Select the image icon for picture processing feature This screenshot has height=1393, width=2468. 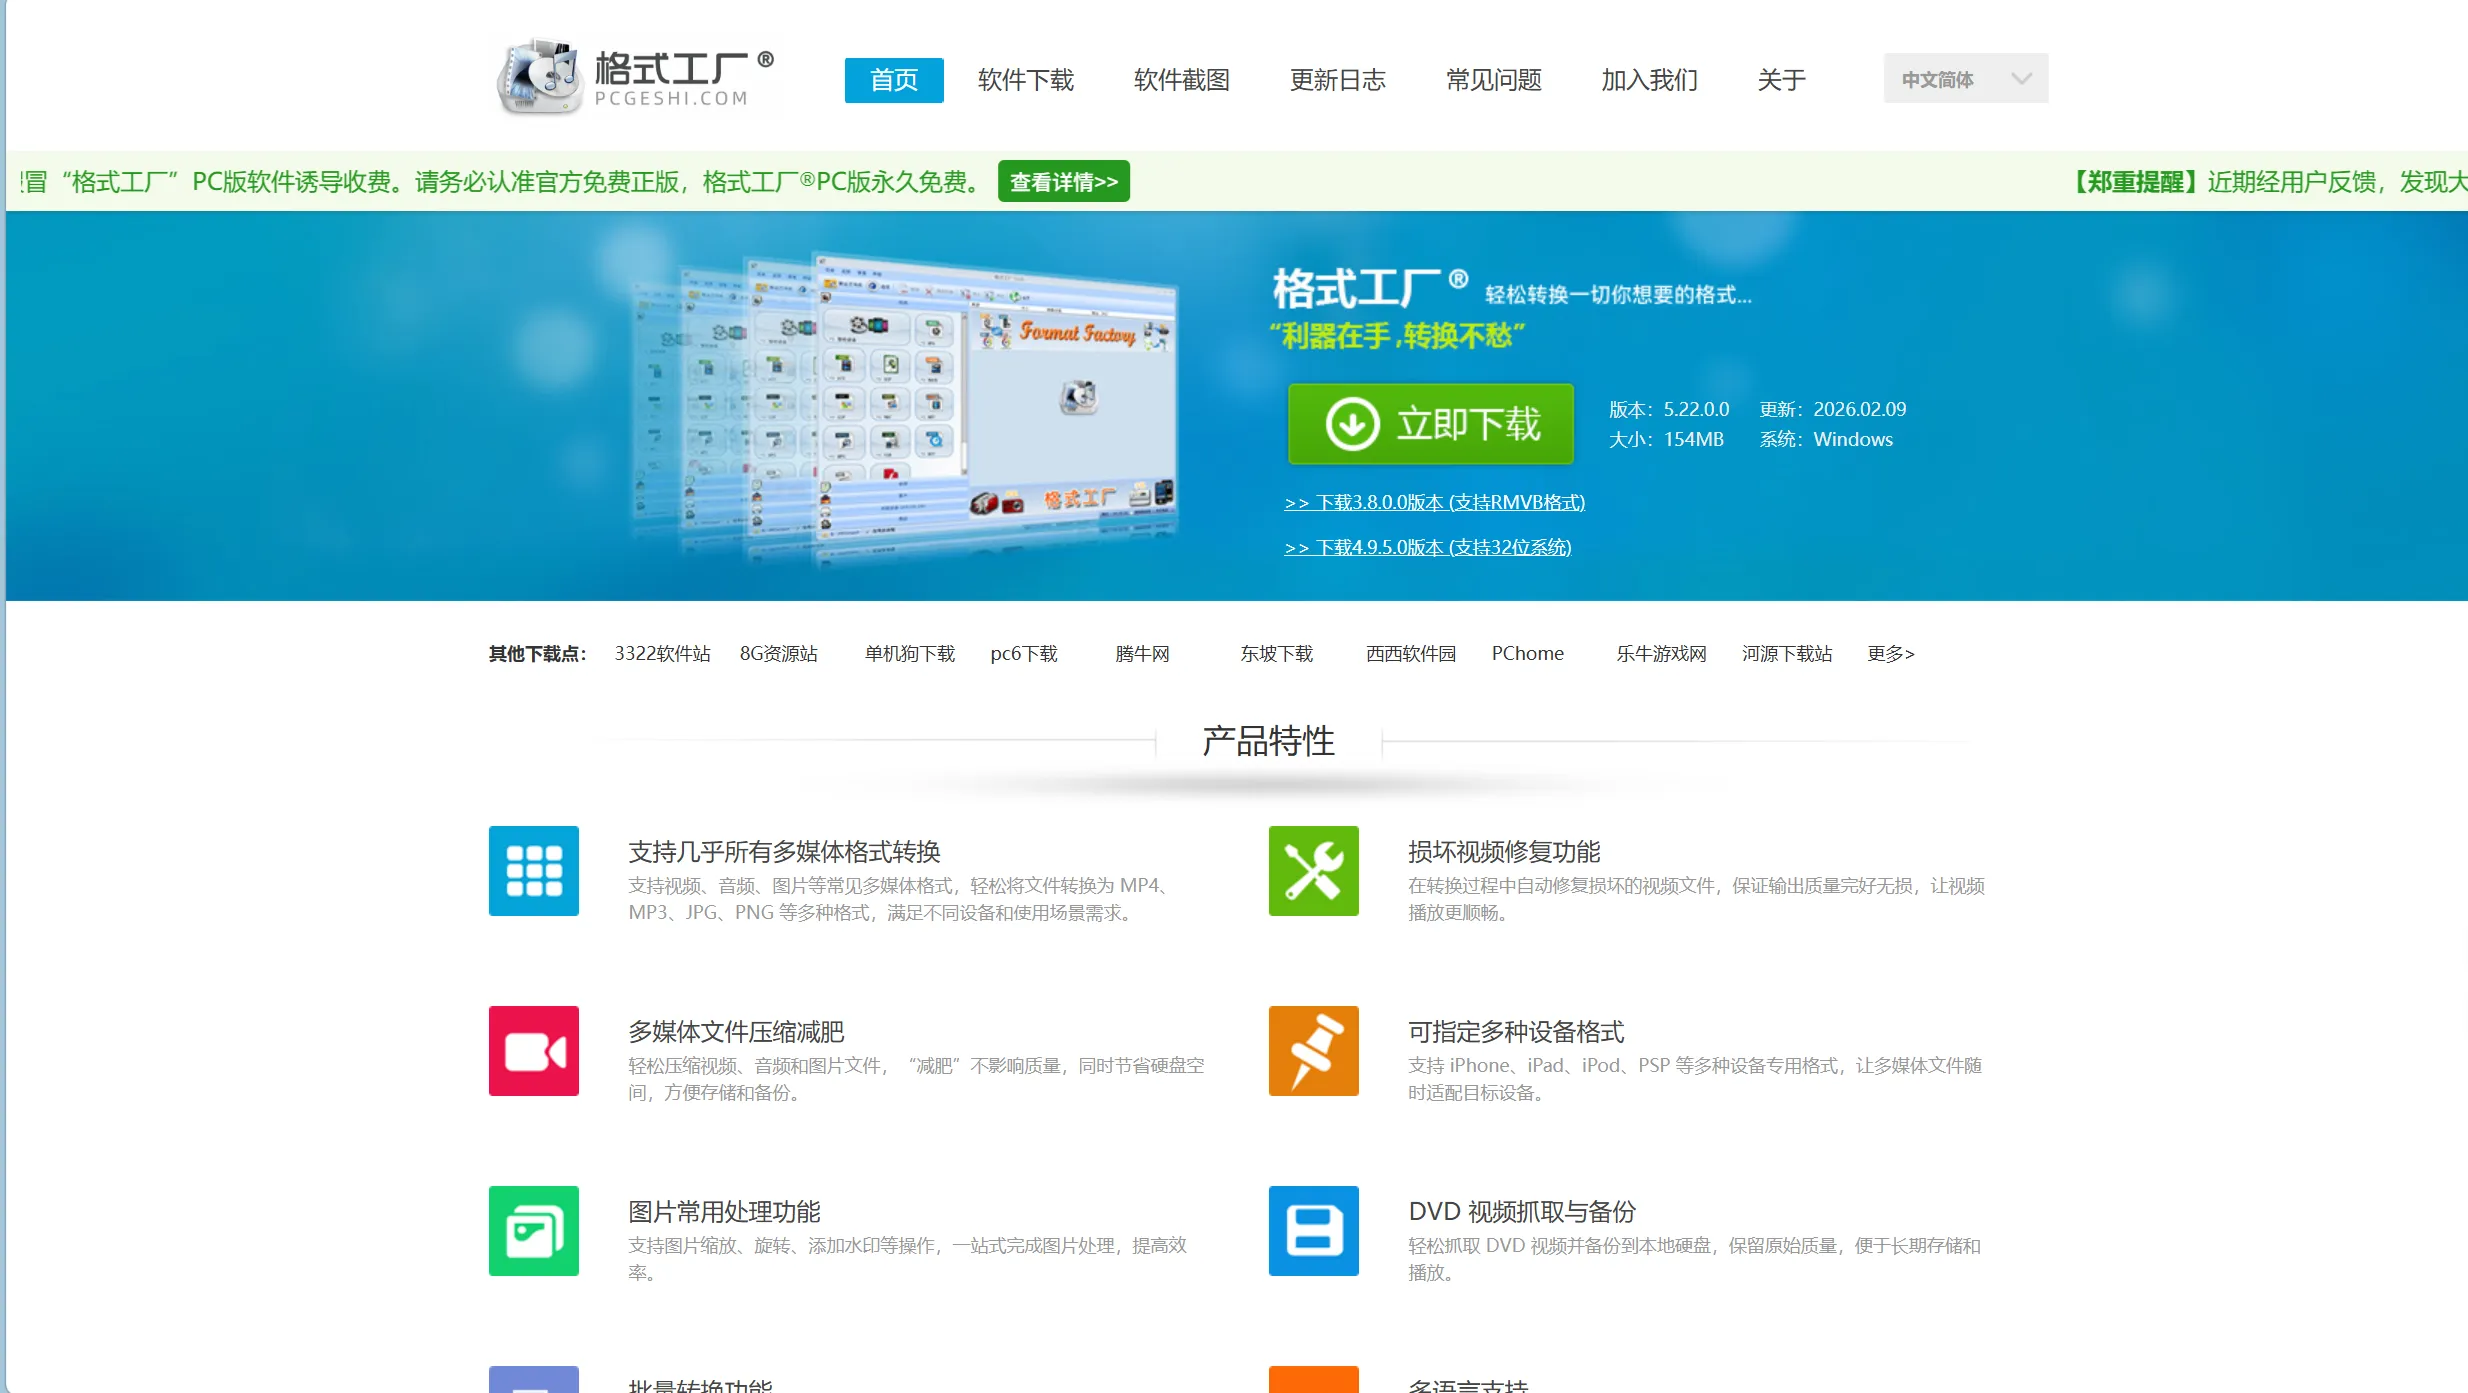click(x=533, y=1231)
